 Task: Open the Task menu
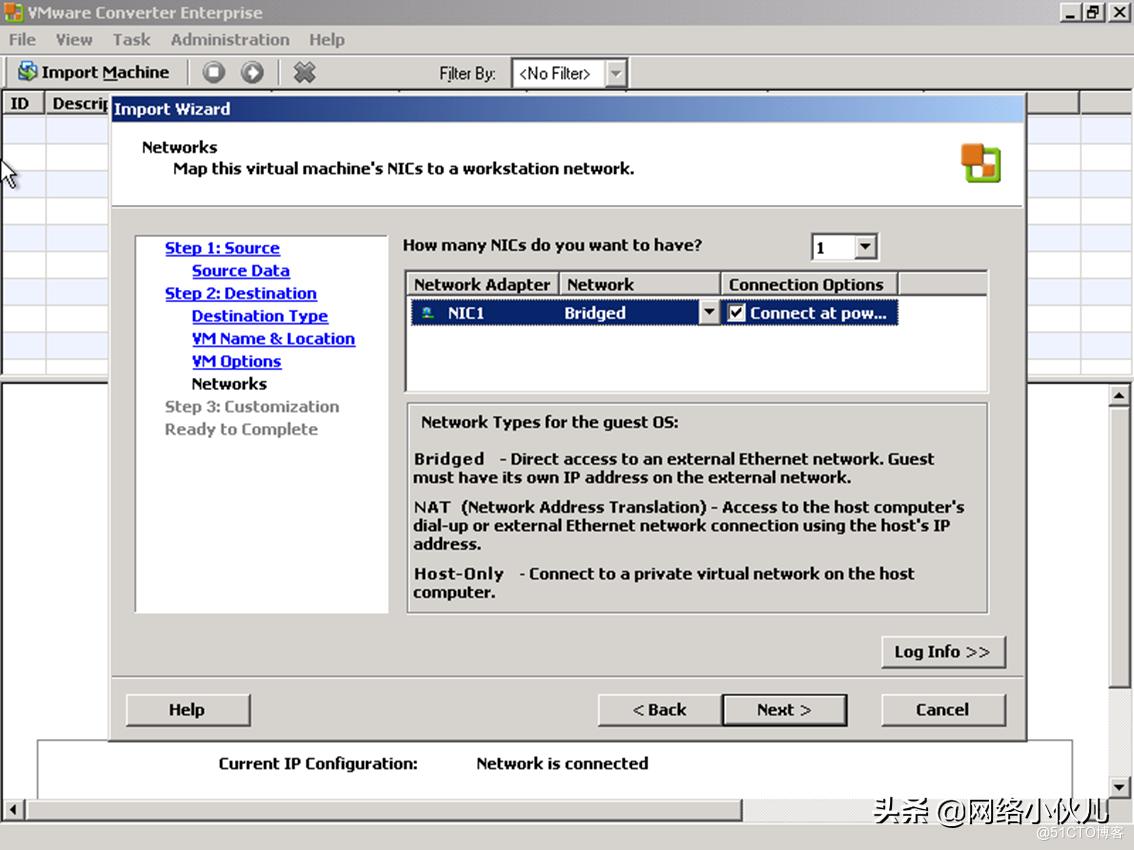(132, 40)
